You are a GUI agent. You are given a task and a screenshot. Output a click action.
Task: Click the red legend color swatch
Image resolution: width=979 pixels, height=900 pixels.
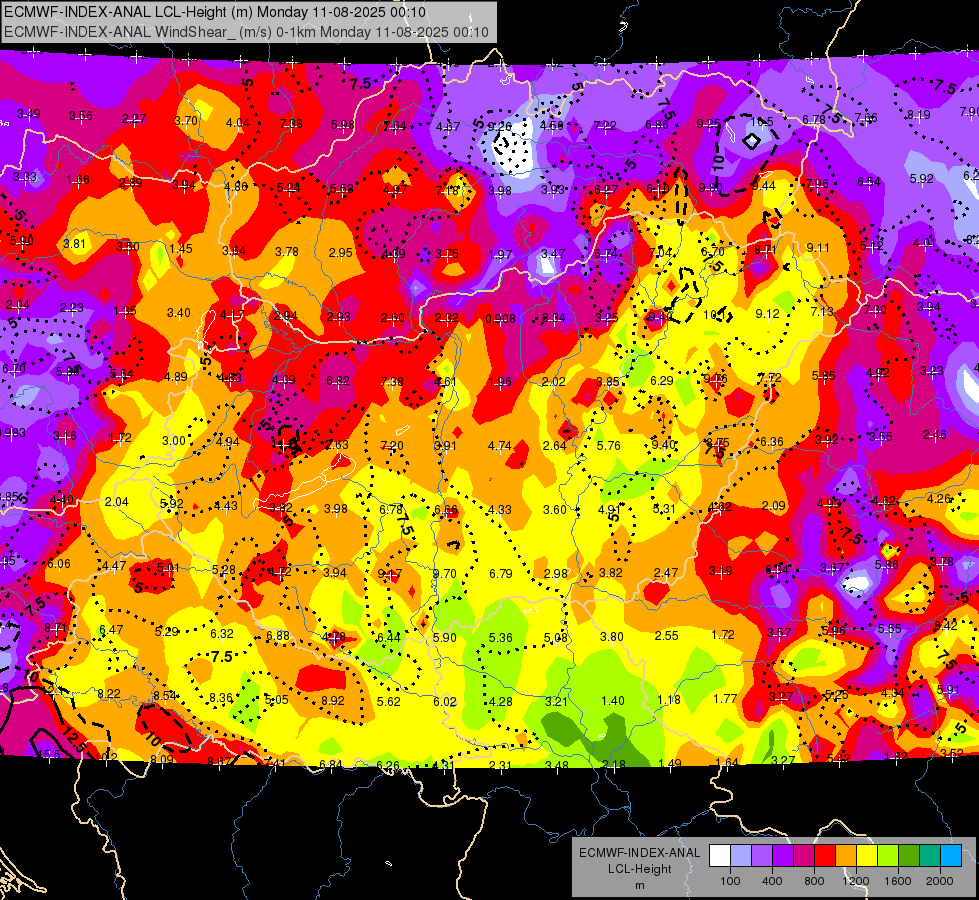pyautogui.click(x=825, y=856)
